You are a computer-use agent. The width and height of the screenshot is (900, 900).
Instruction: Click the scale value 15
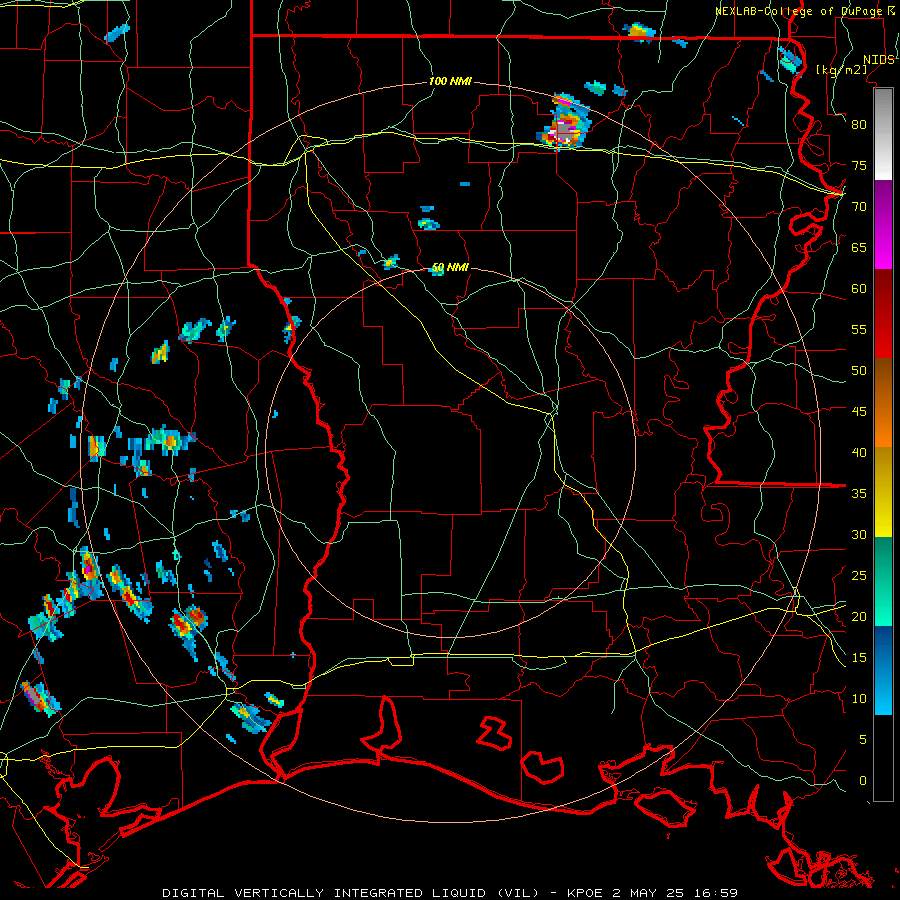click(859, 658)
